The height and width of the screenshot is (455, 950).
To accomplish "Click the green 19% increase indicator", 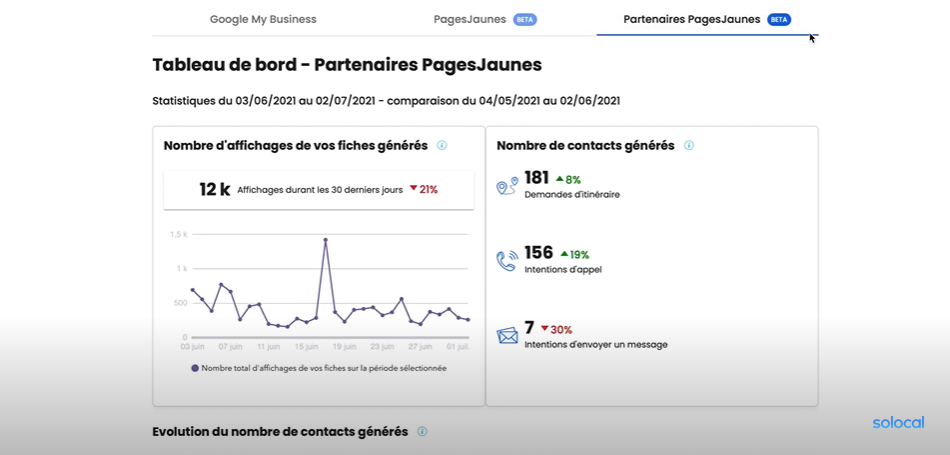I will pyautogui.click(x=574, y=254).
